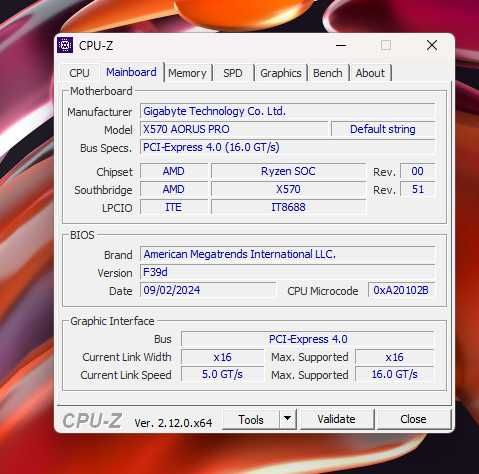Screen dimensions: 479x474
Task: Click Max. Supported link width x16 value
Action: click(x=395, y=357)
